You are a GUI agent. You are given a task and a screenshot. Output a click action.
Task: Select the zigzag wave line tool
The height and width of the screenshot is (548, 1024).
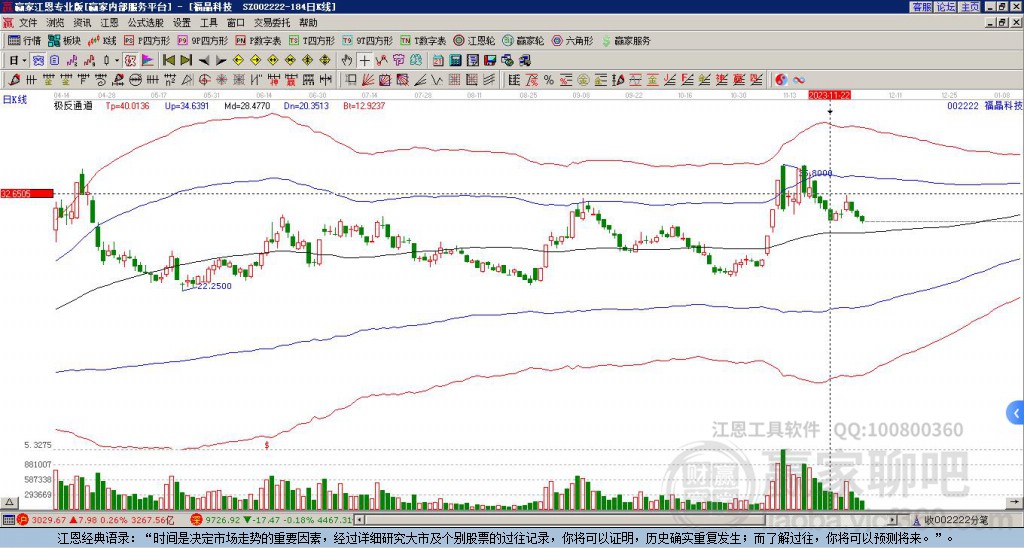coord(437,80)
